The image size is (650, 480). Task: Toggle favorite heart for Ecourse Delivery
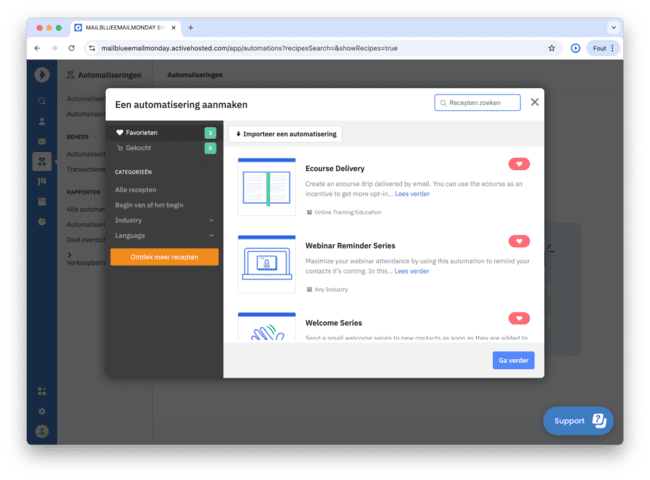point(519,164)
